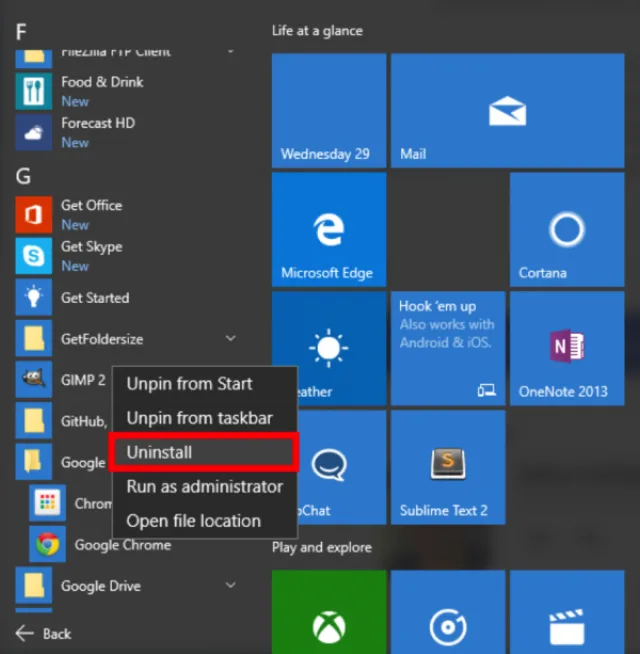
Task: Expand the GetFoldersize folder chevron
Action: (x=231, y=338)
